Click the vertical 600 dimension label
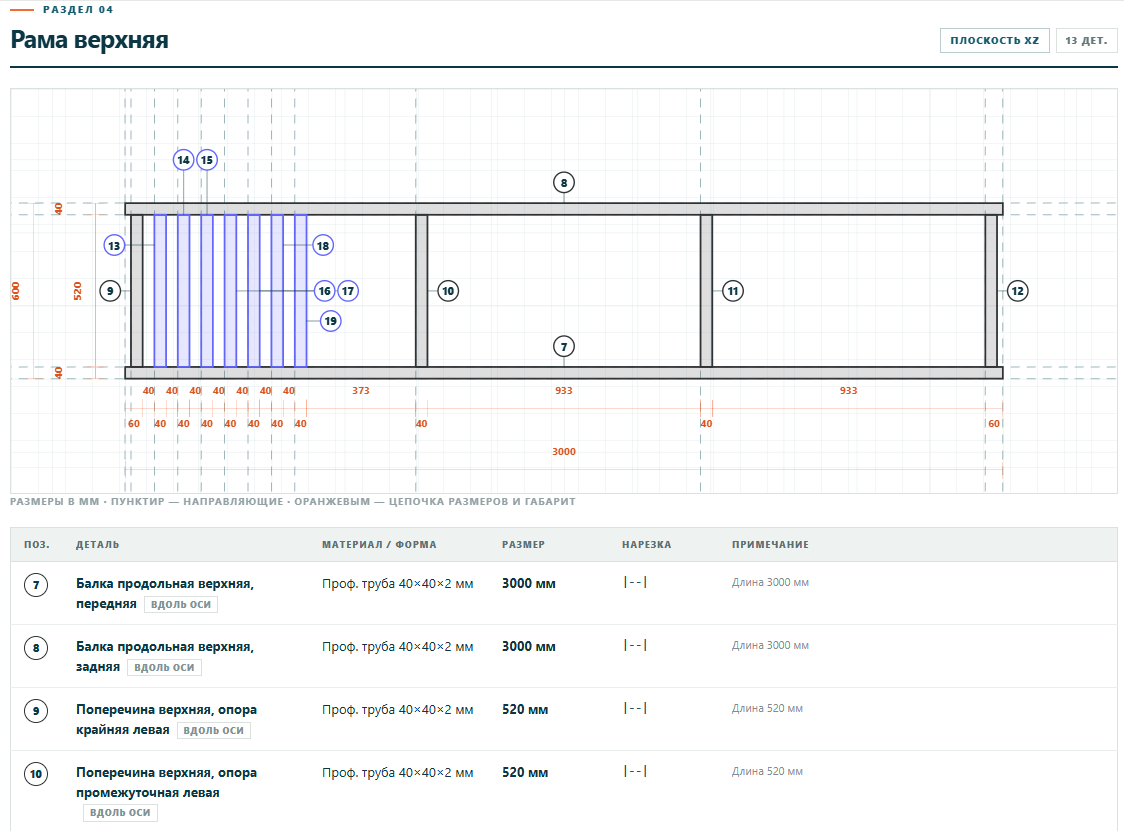The width and height of the screenshot is (1124, 831). [16, 291]
